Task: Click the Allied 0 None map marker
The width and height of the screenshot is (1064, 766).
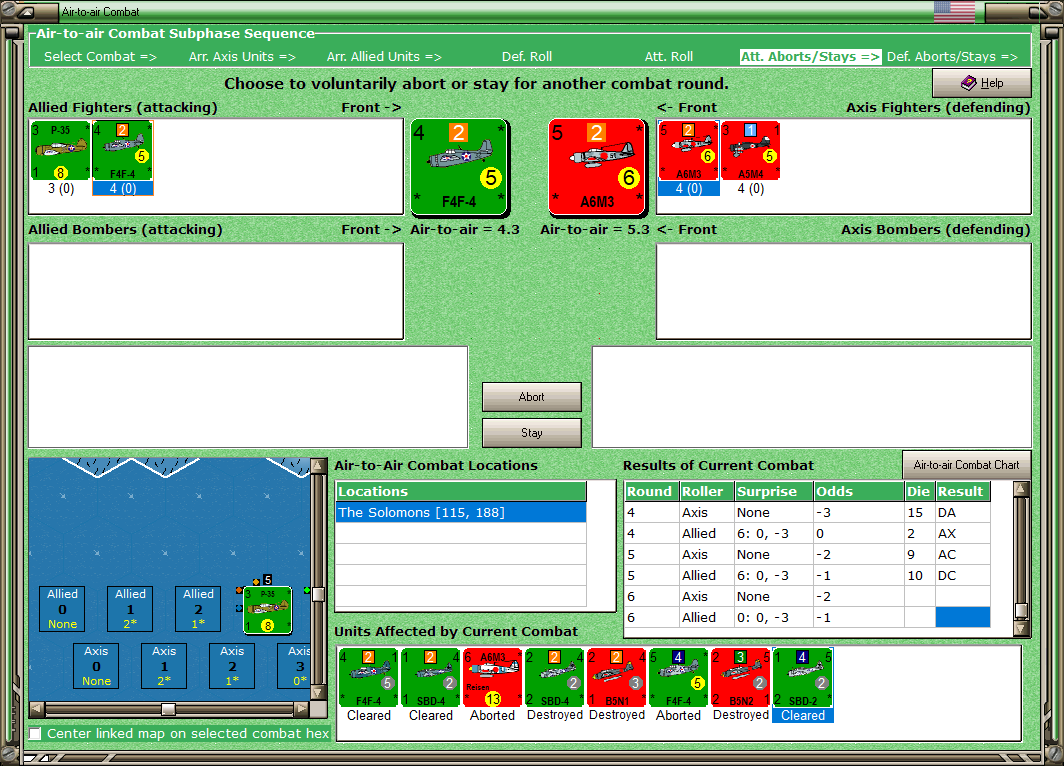Action: [x=62, y=609]
